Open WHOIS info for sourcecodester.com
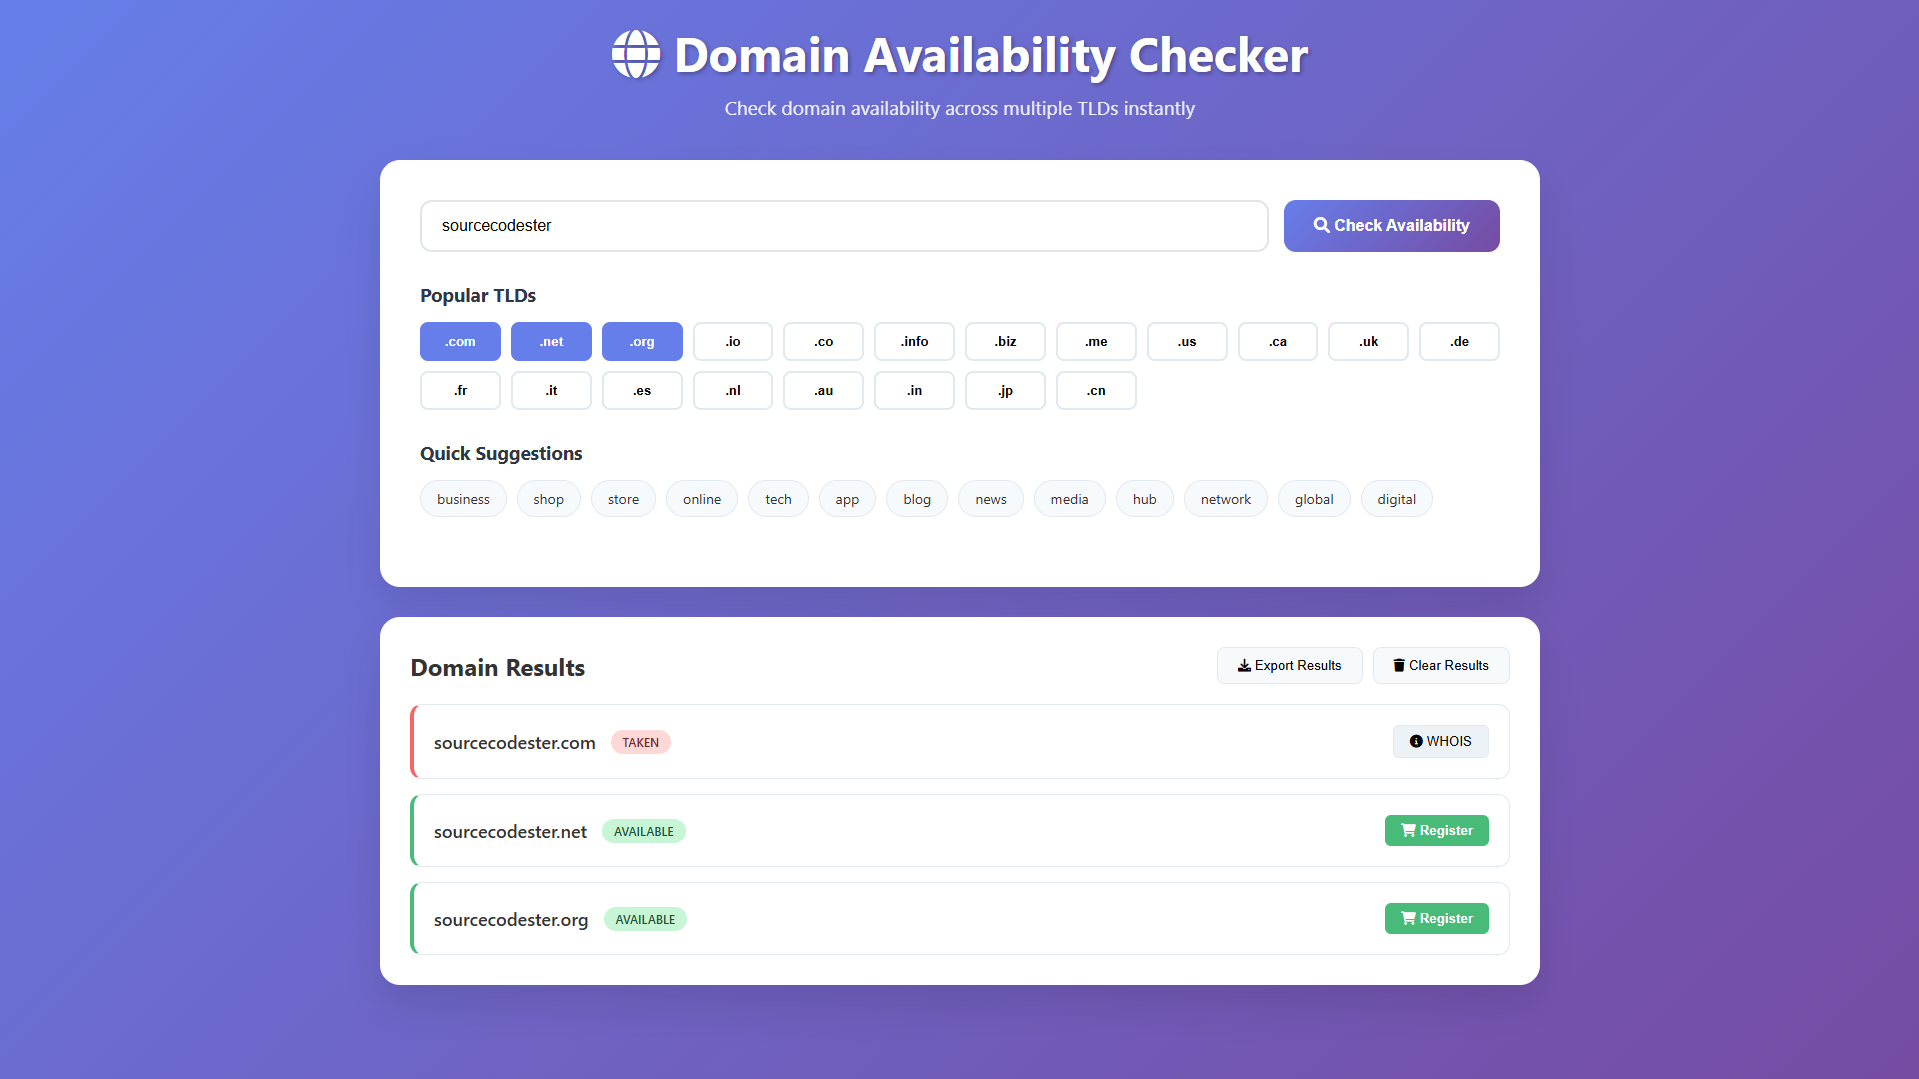This screenshot has width=1919, height=1079. (1440, 742)
